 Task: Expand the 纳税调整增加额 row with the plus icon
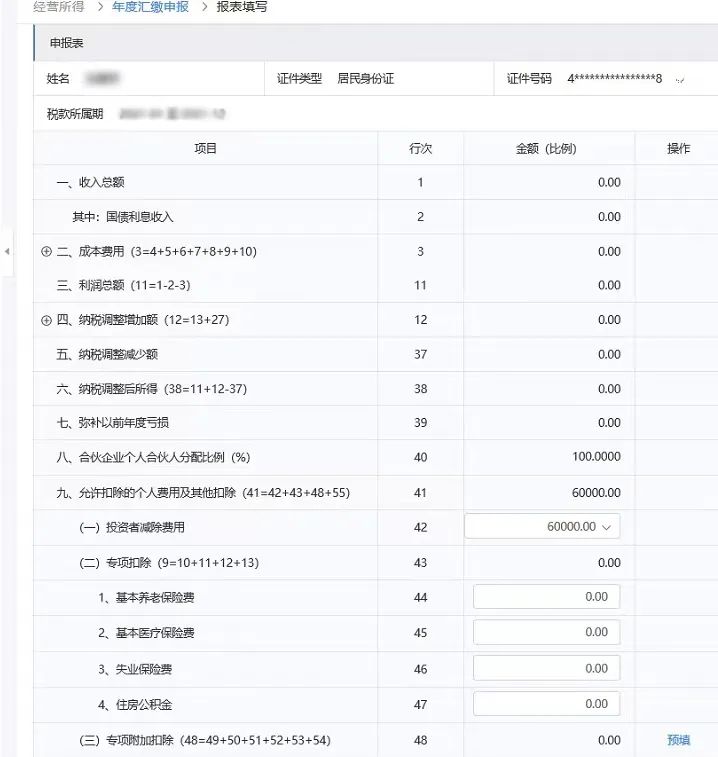(x=46, y=320)
